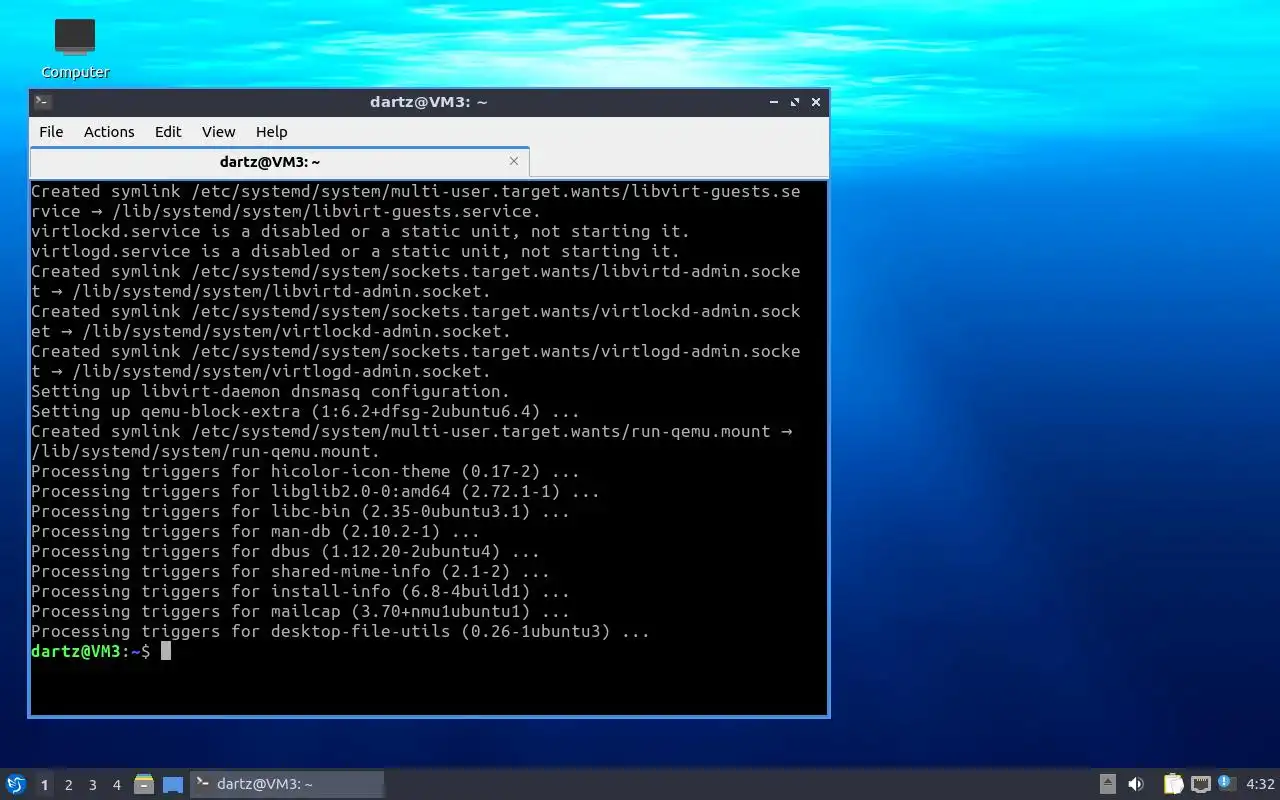
Task: Open the Edit menu in terminal
Action: point(168,132)
